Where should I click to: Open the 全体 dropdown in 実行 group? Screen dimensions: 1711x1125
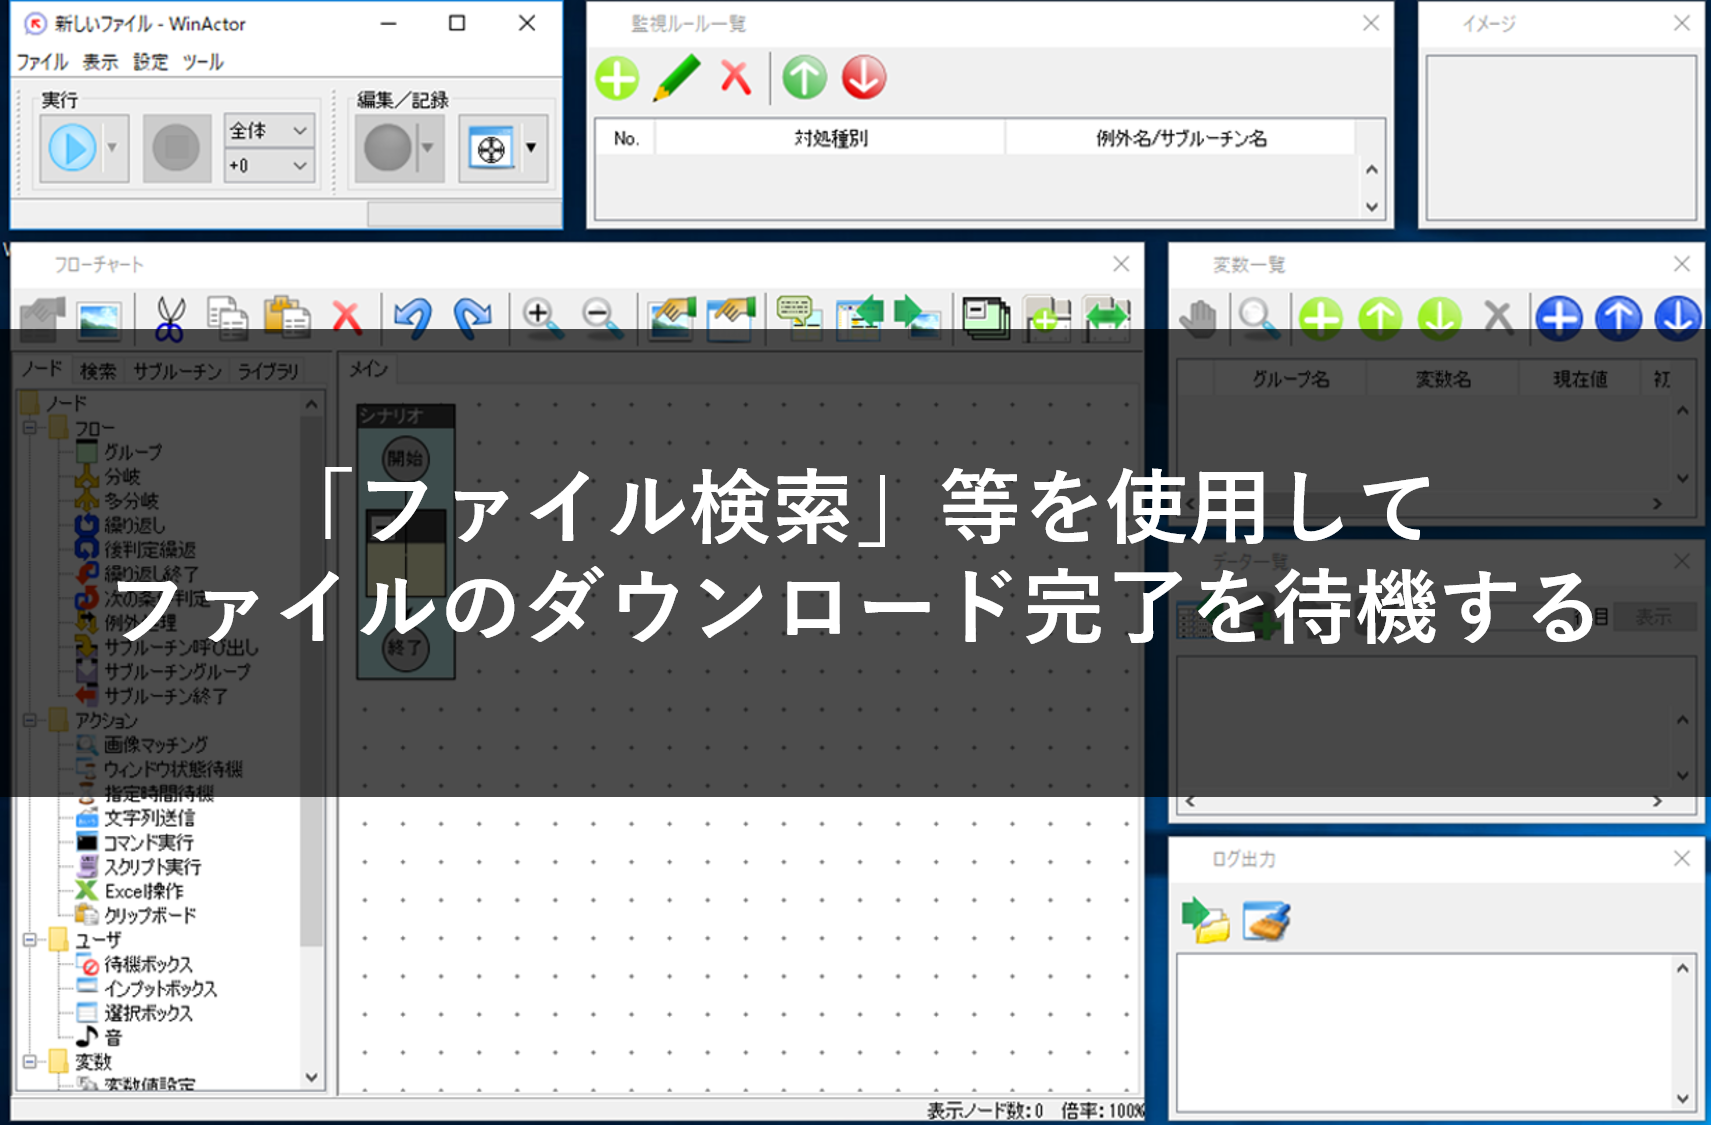click(x=269, y=130)
